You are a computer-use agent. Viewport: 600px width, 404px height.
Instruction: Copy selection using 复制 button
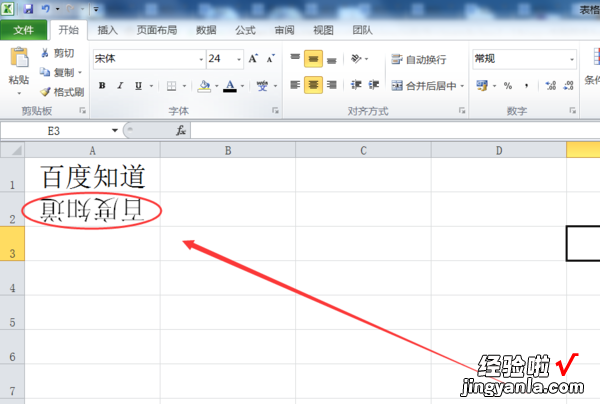(57, 72)
